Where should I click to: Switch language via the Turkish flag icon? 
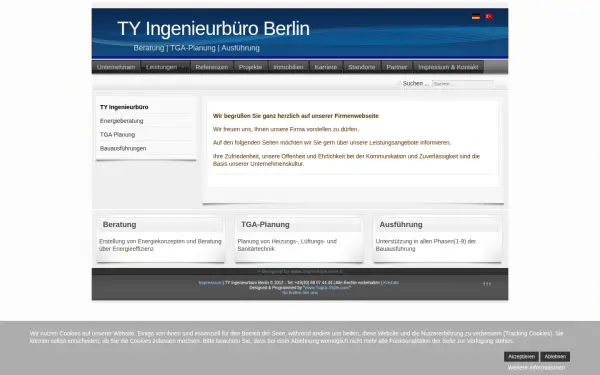[489, 16]
